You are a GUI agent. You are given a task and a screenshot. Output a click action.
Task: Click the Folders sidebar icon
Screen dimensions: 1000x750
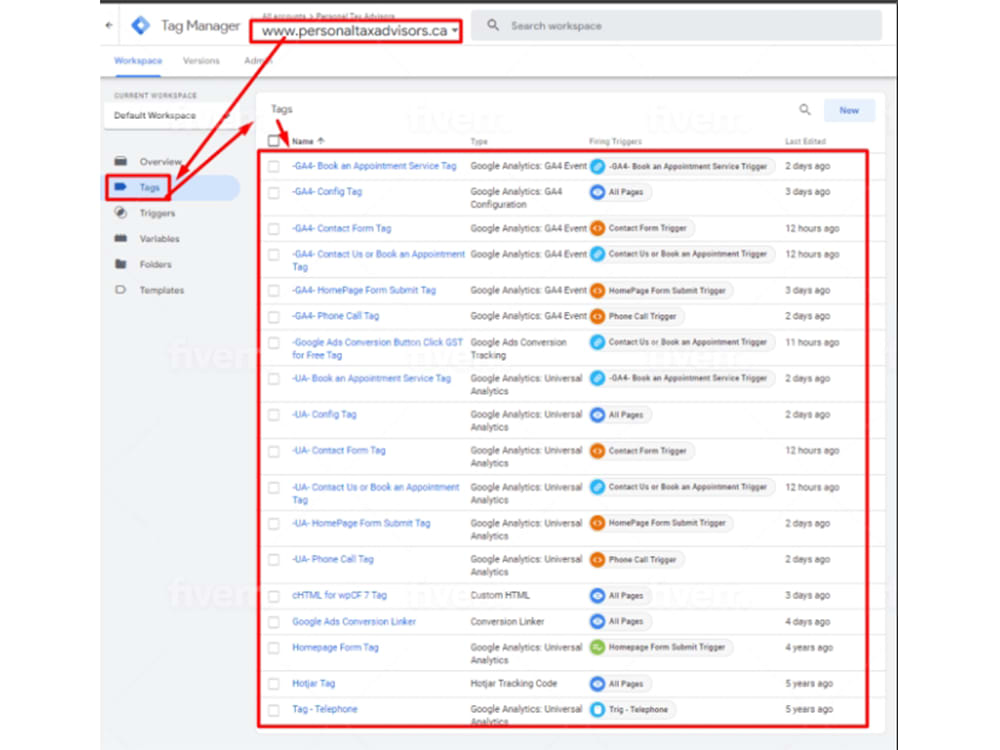coord(121,264)
